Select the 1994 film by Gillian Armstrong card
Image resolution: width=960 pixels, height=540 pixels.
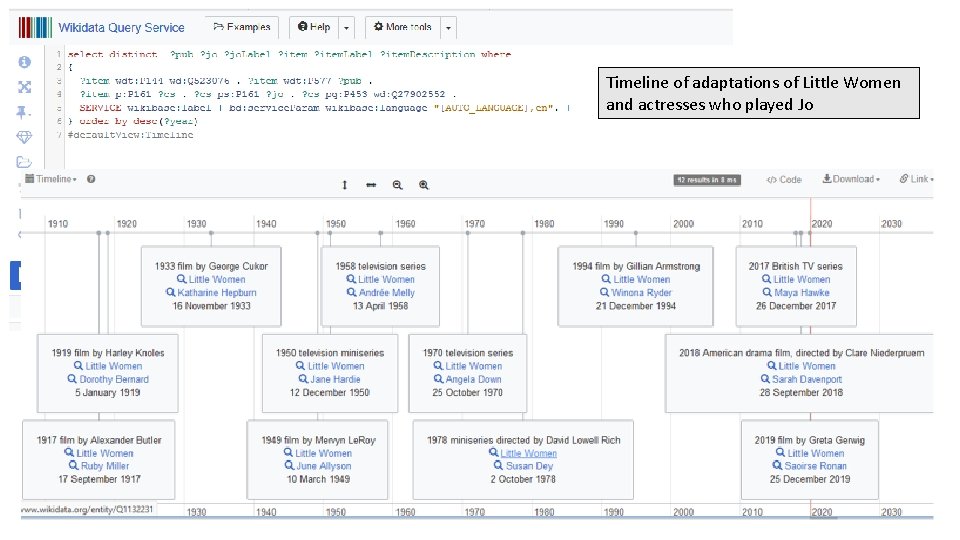coord(636,286)
